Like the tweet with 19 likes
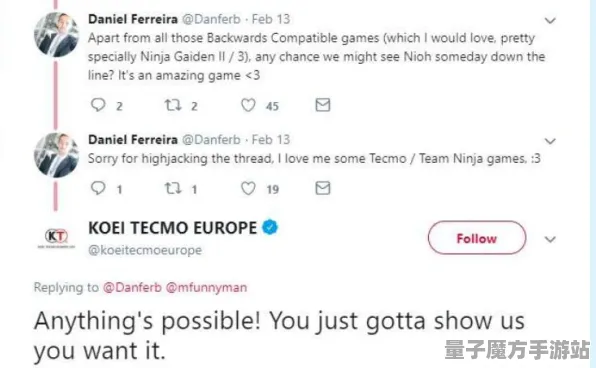The width and height of the screenshot is (596, 368). click(248, 188)
